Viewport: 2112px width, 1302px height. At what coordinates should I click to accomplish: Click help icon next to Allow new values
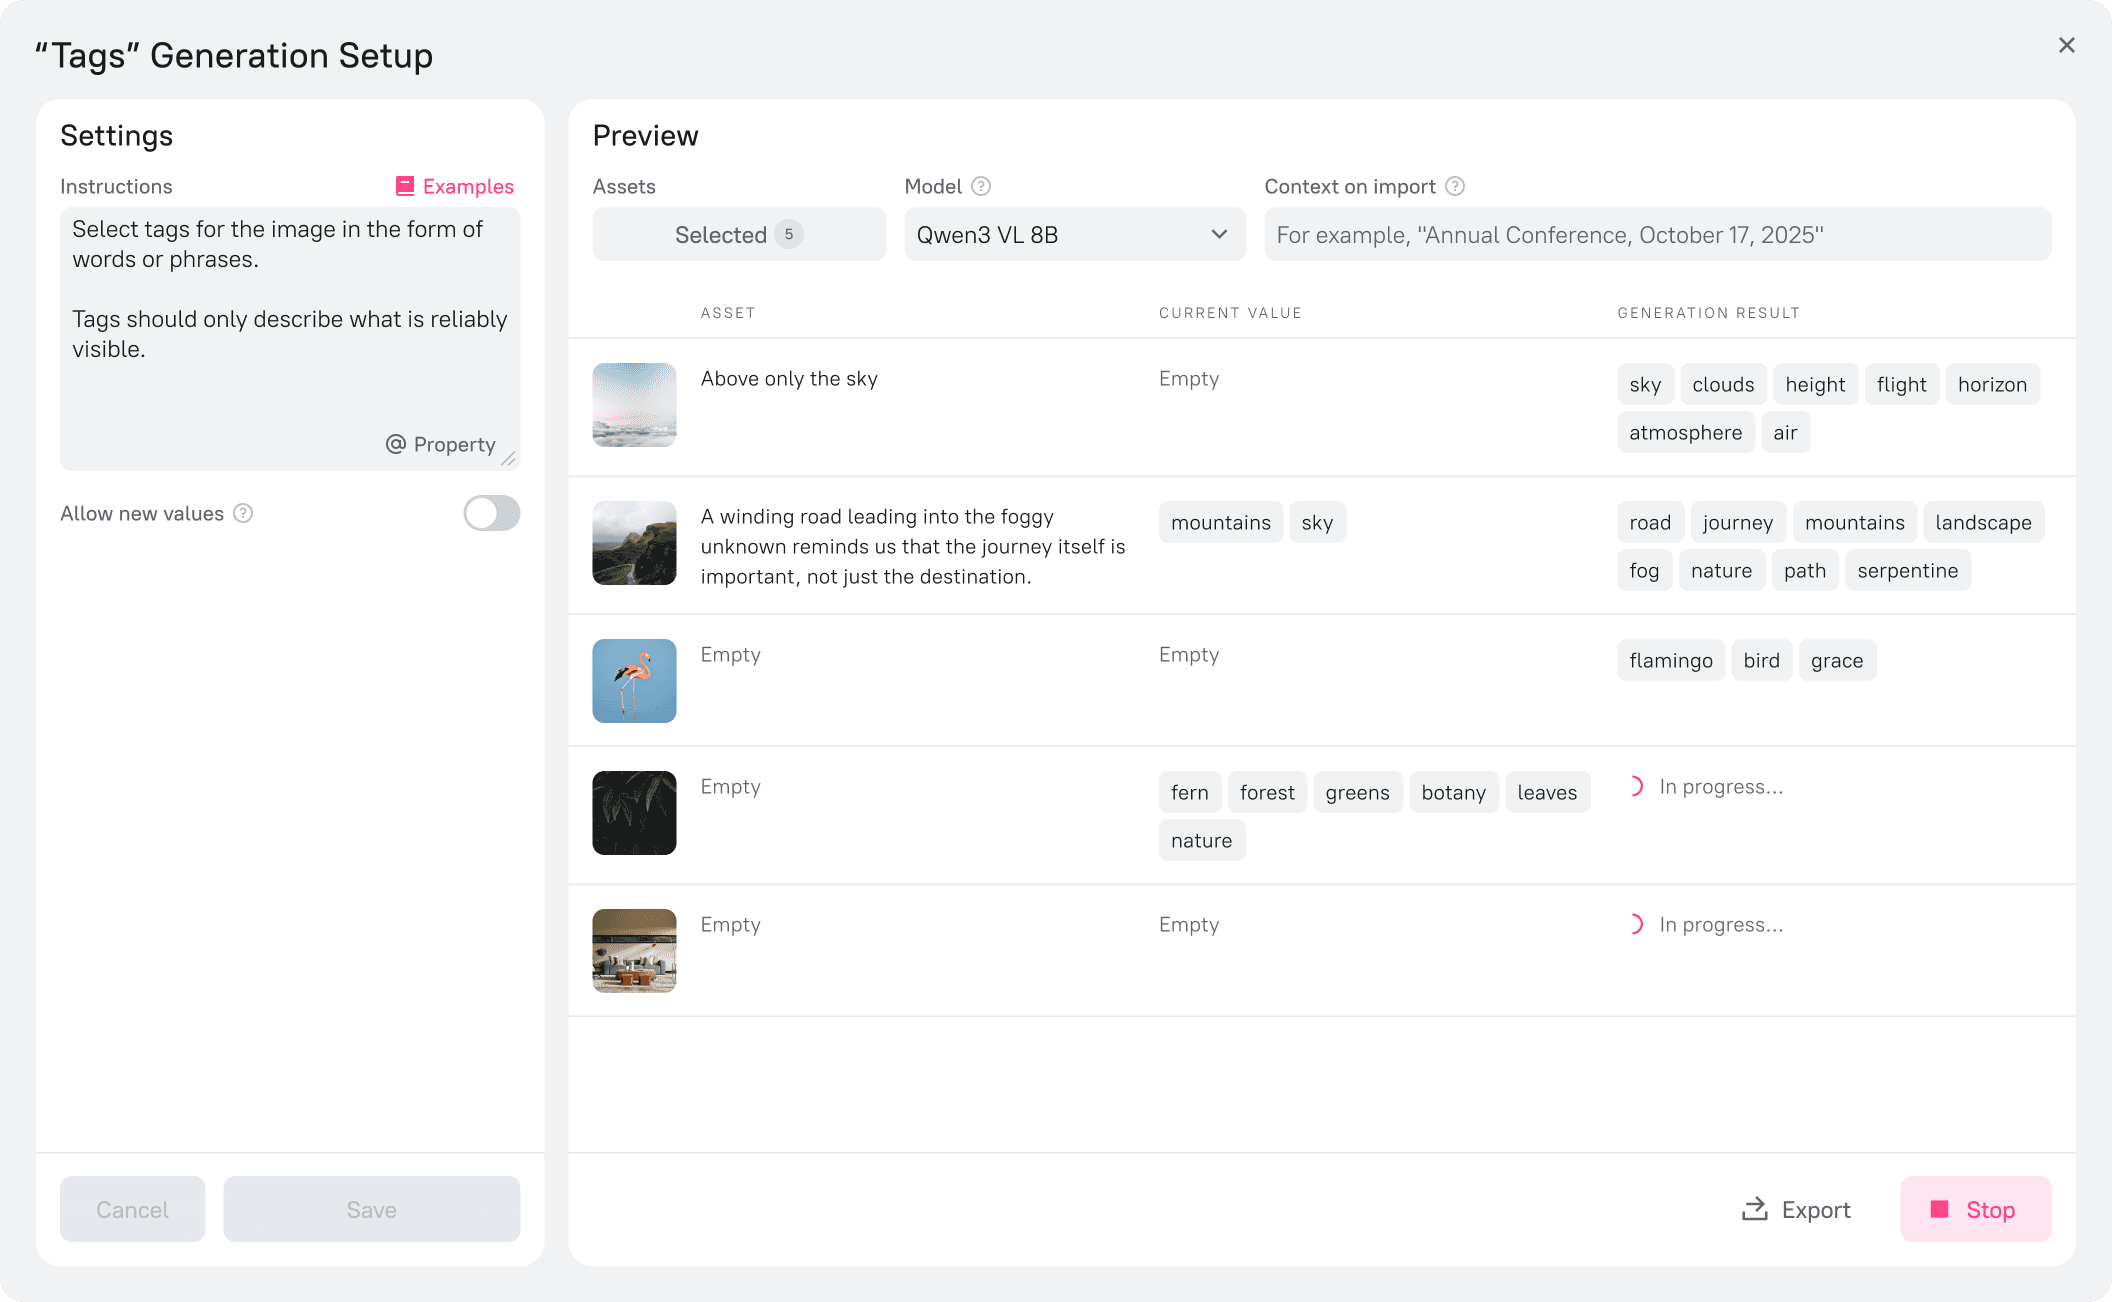[243, 513]
